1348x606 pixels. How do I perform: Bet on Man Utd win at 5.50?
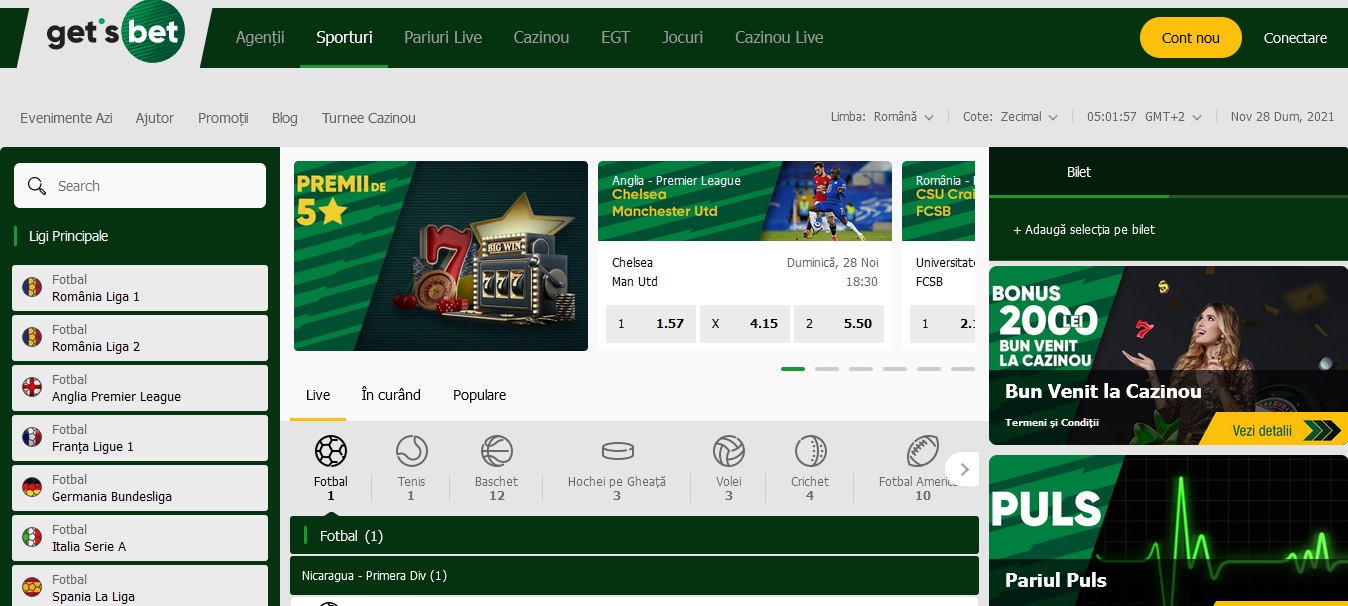pyautogui.click(x=839, y=324)
